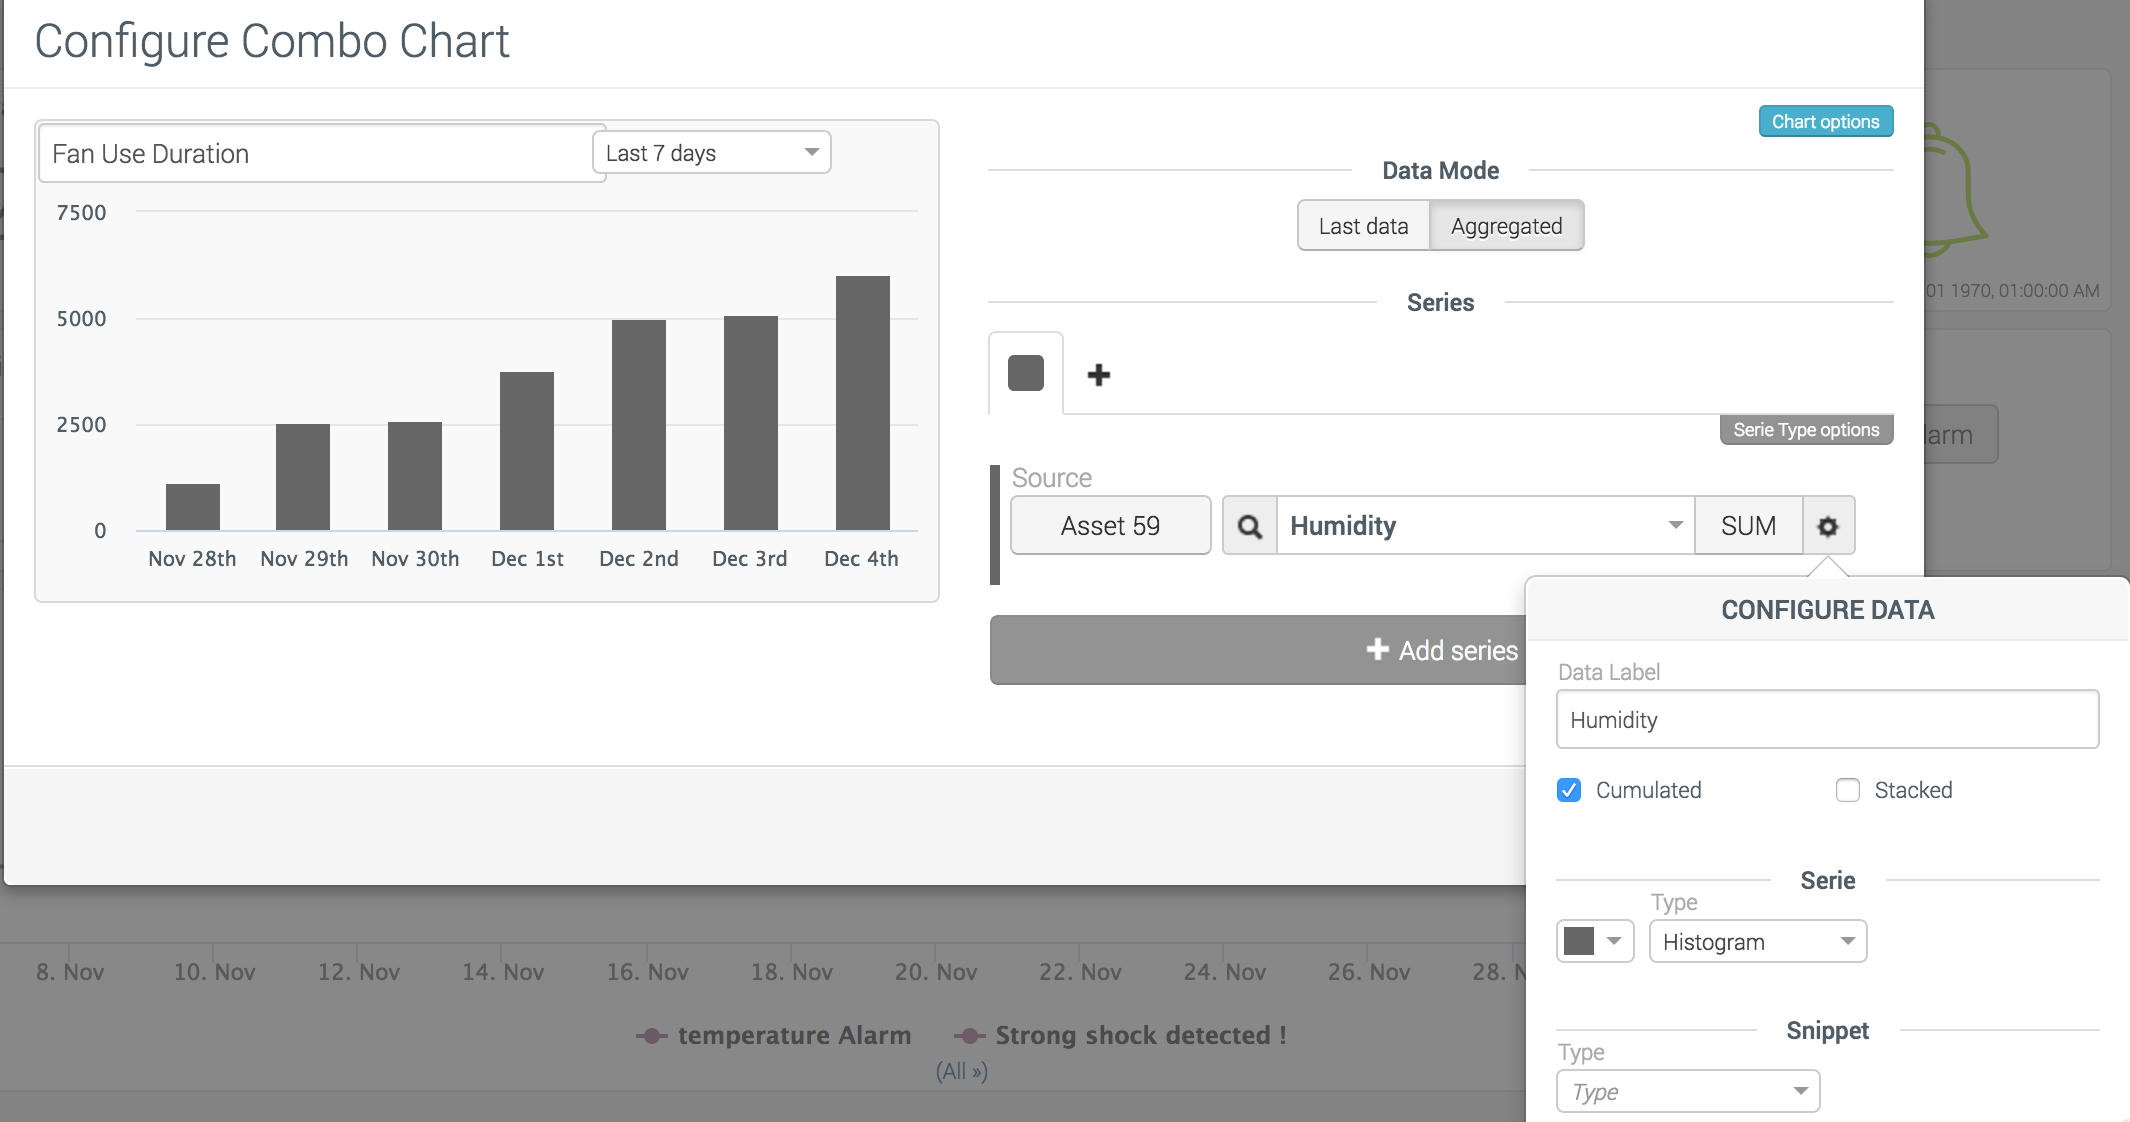Click the Asset 59 source button
The width and height of the screenshot is (2130, 1122).
coord(1110,526)
